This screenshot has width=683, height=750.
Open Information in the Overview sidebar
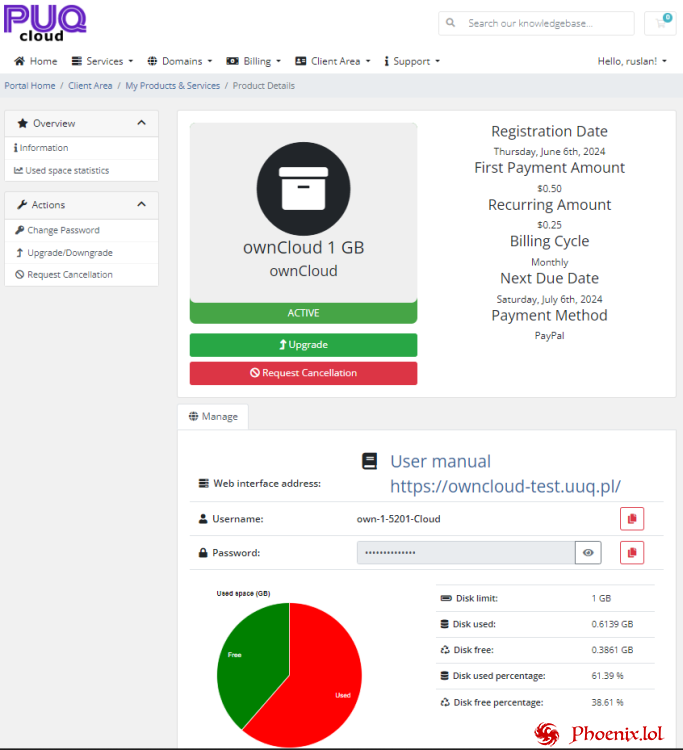[81, 148]
